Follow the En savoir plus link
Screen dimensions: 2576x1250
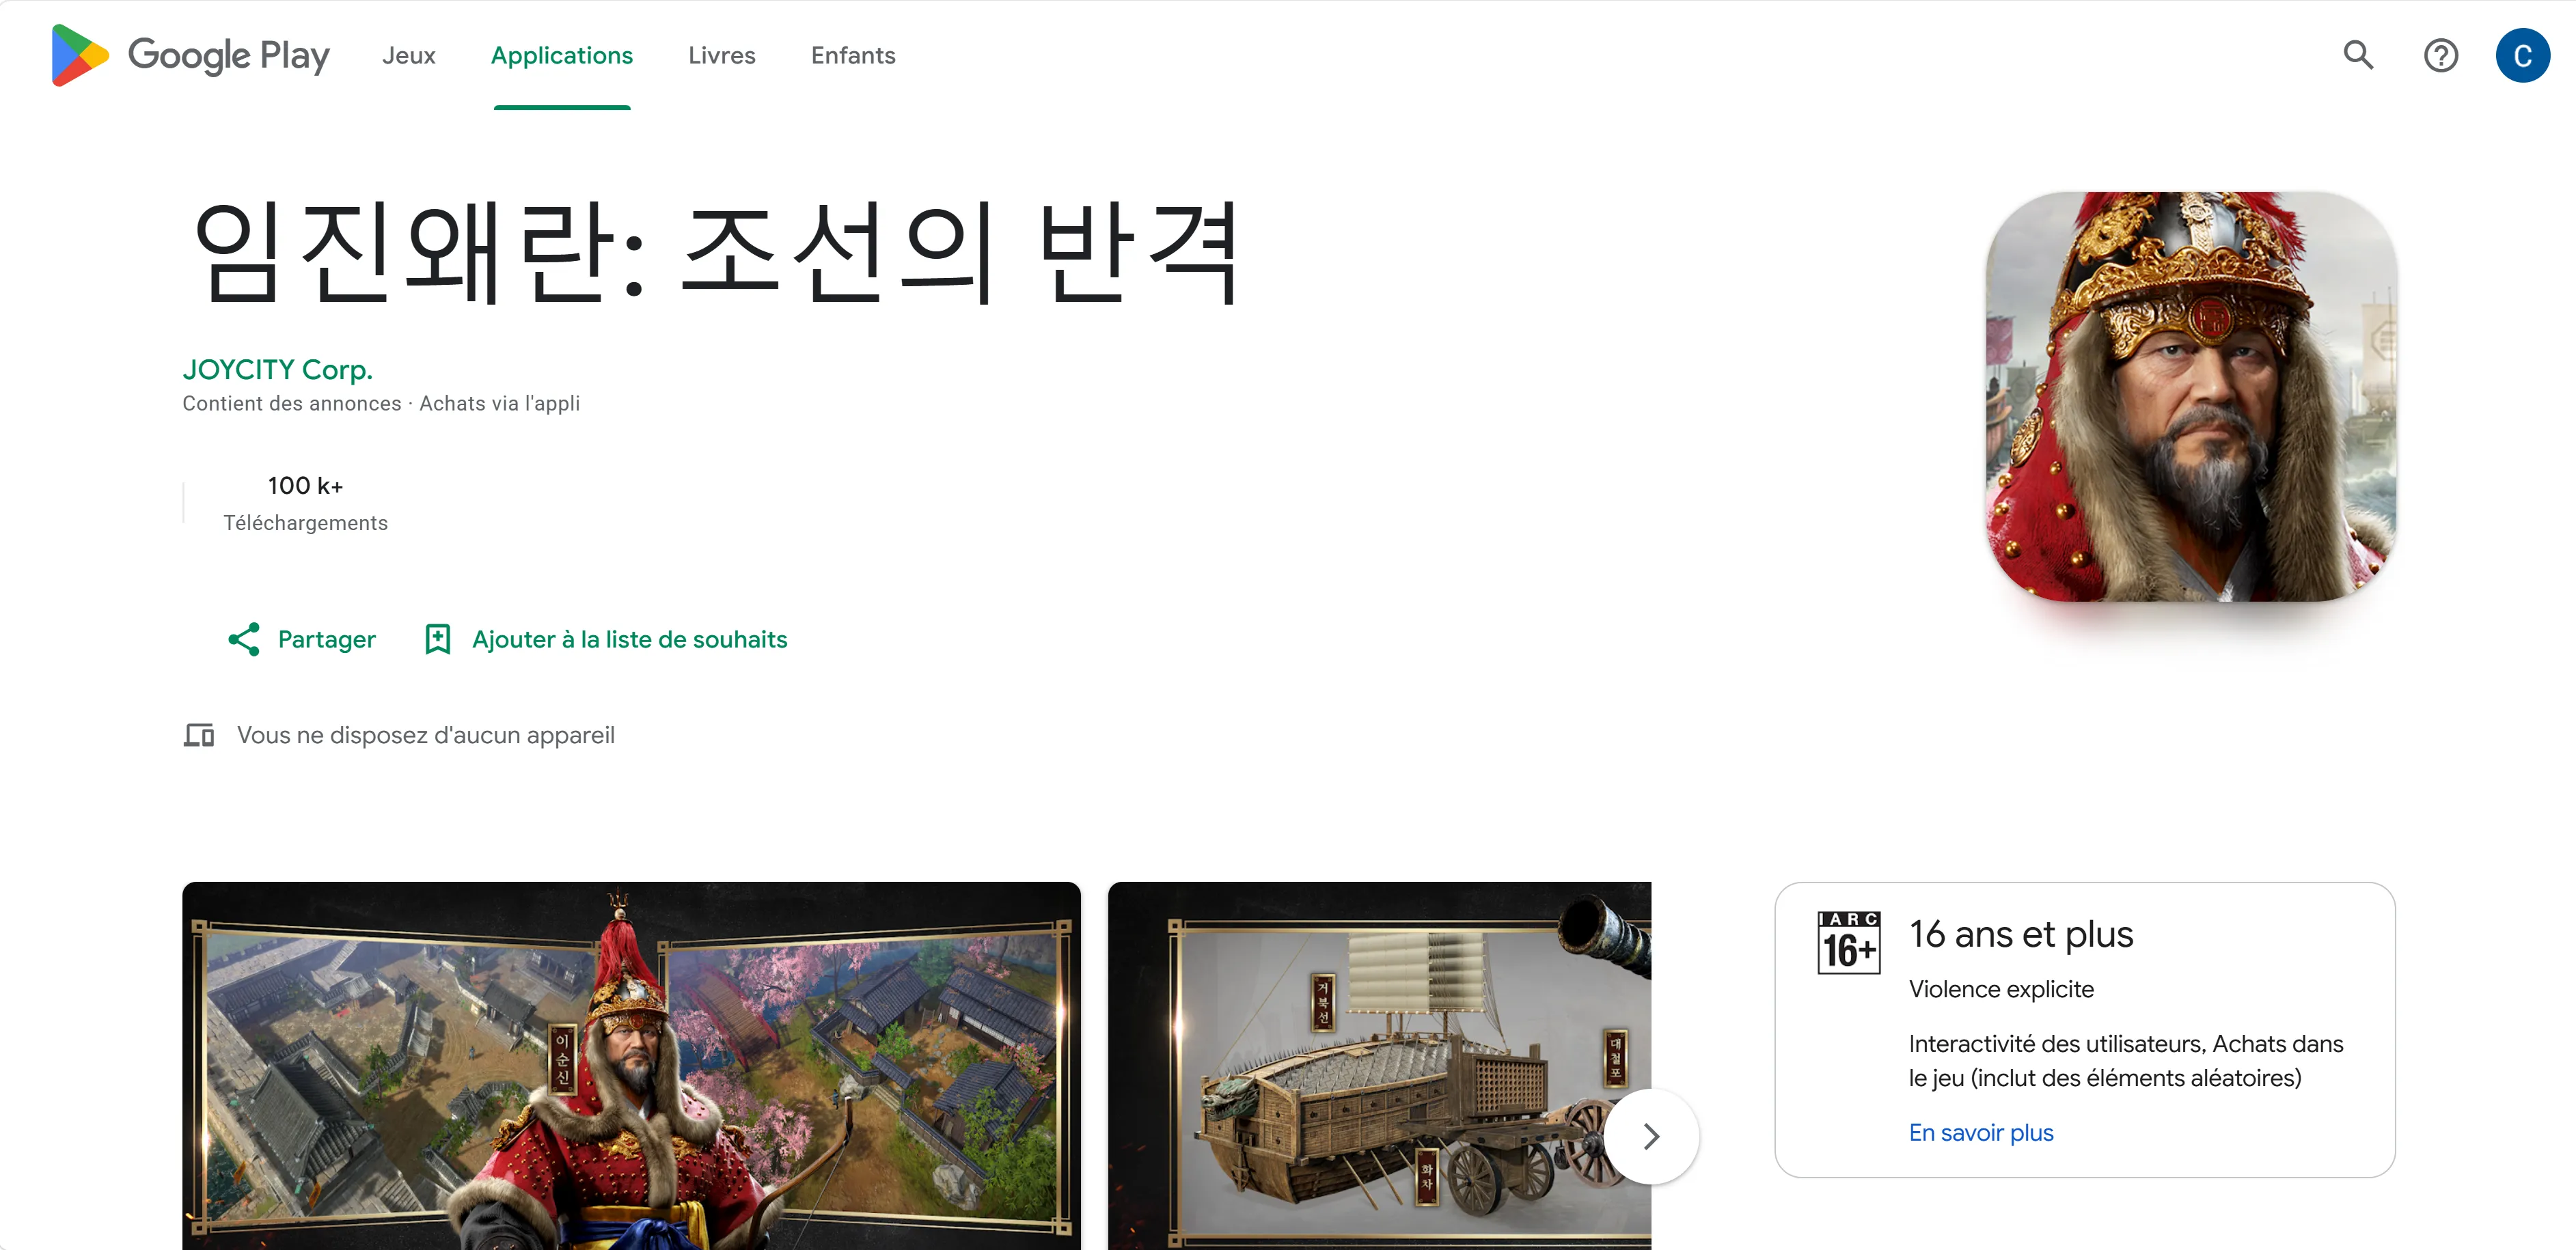(1981, 1132)
